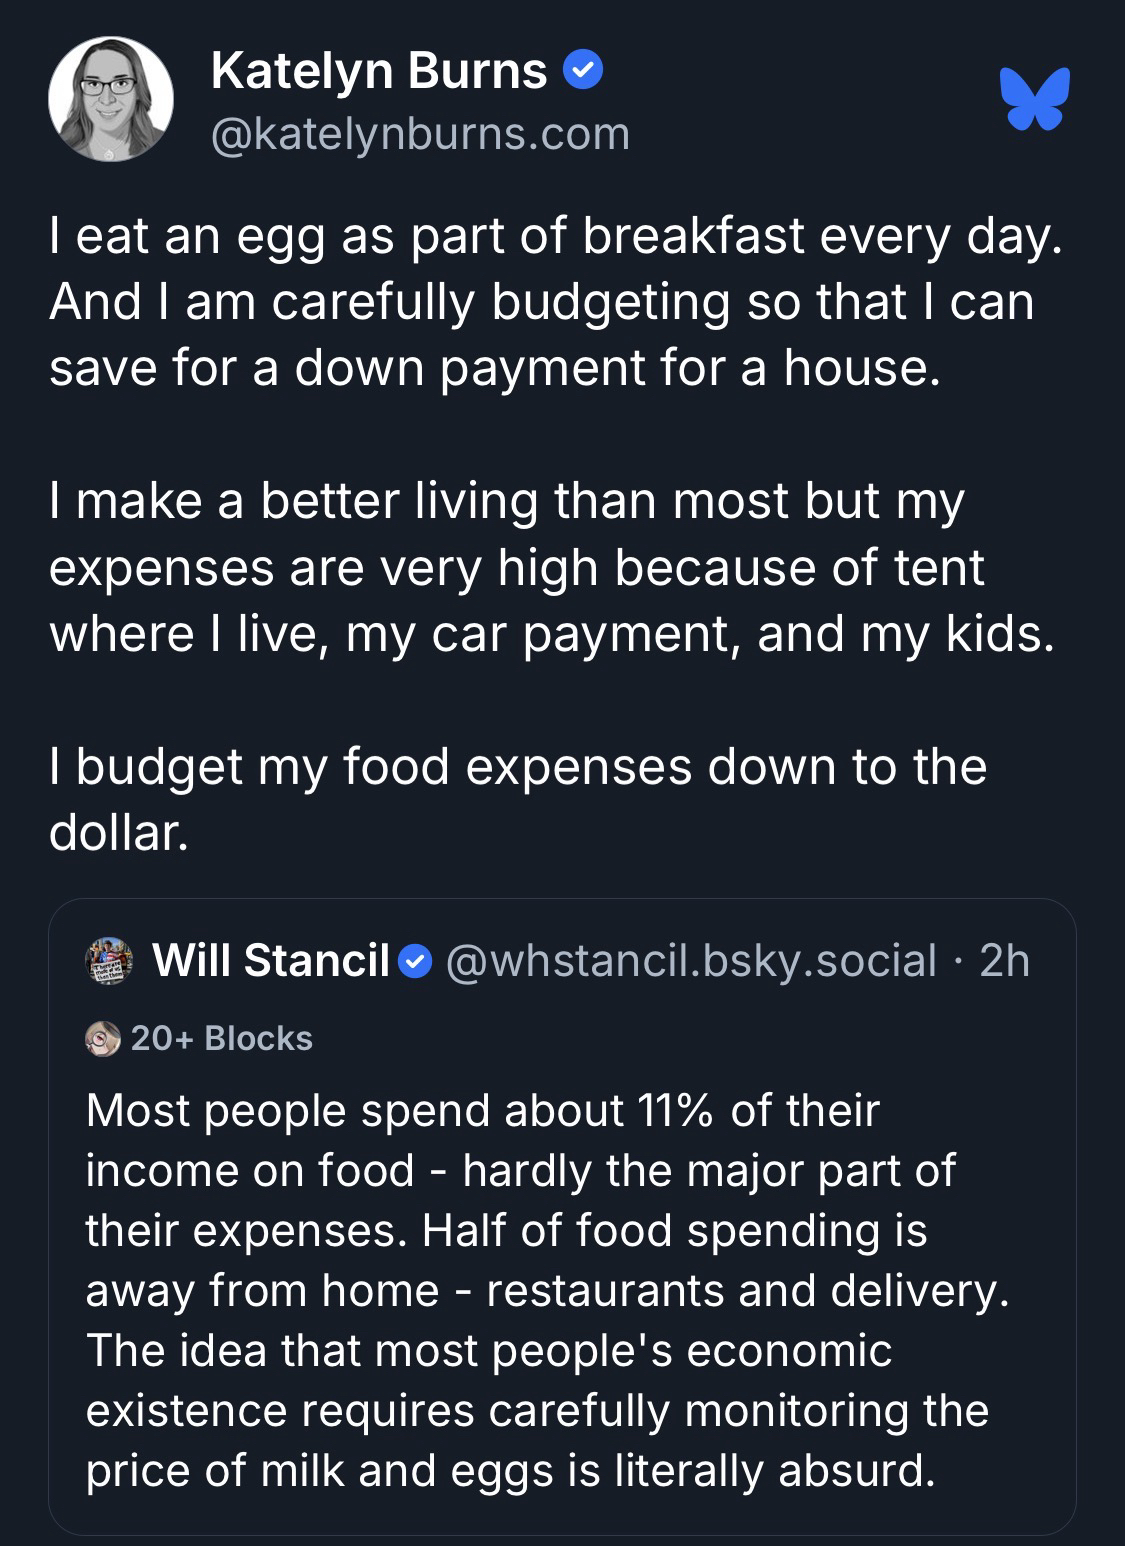Click verified badge next to Will Stancil
1125x1546 pixels.
pos(415,961)
